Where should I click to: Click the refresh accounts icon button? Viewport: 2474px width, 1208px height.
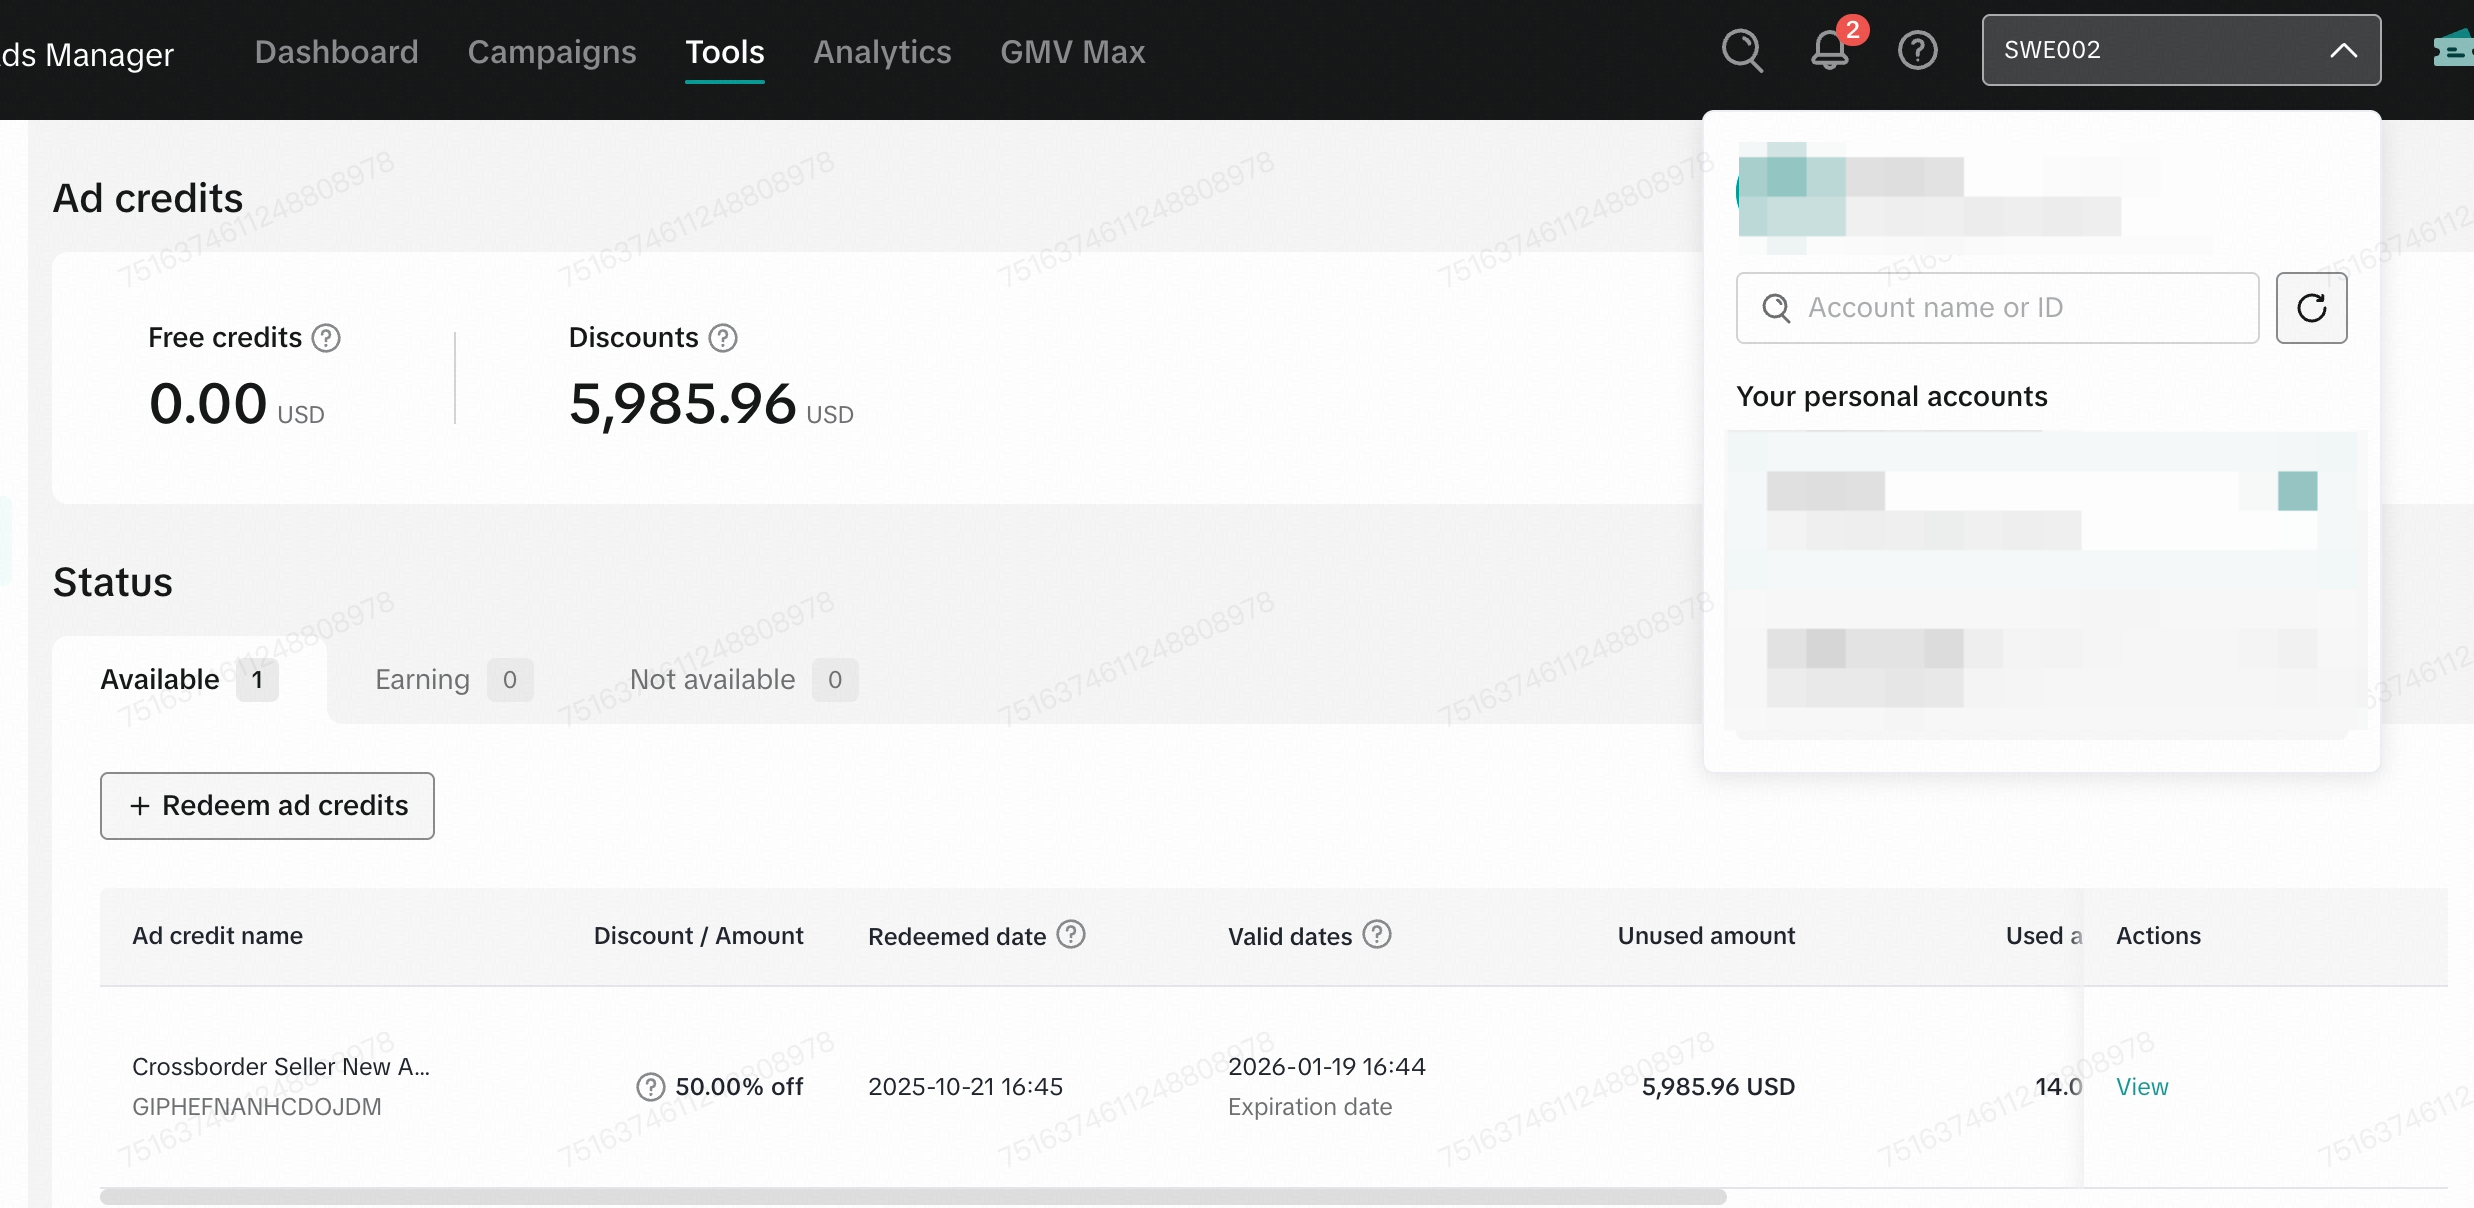click(2311, 308)
